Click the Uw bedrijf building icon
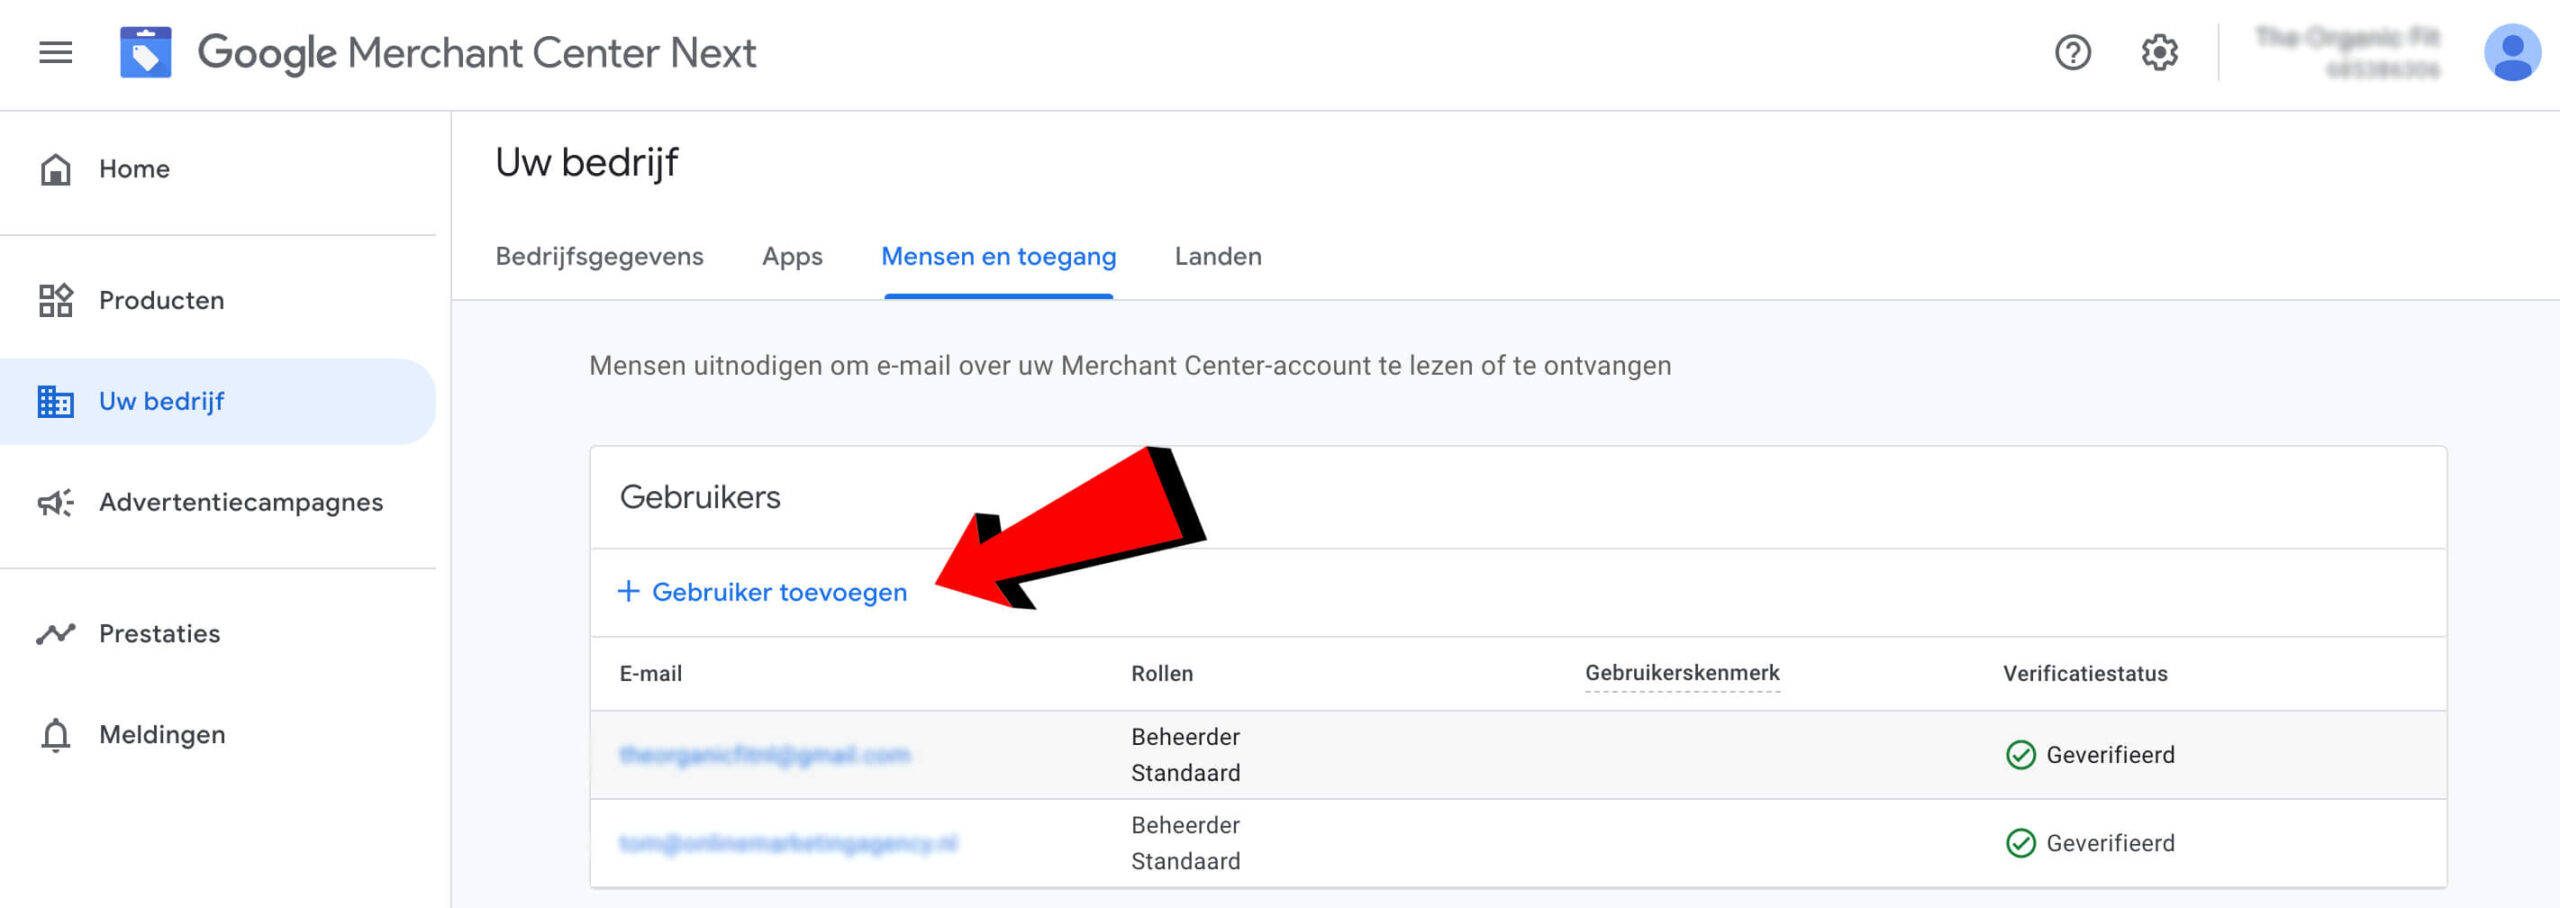The image size is (2560, 908). pos(56,401)
